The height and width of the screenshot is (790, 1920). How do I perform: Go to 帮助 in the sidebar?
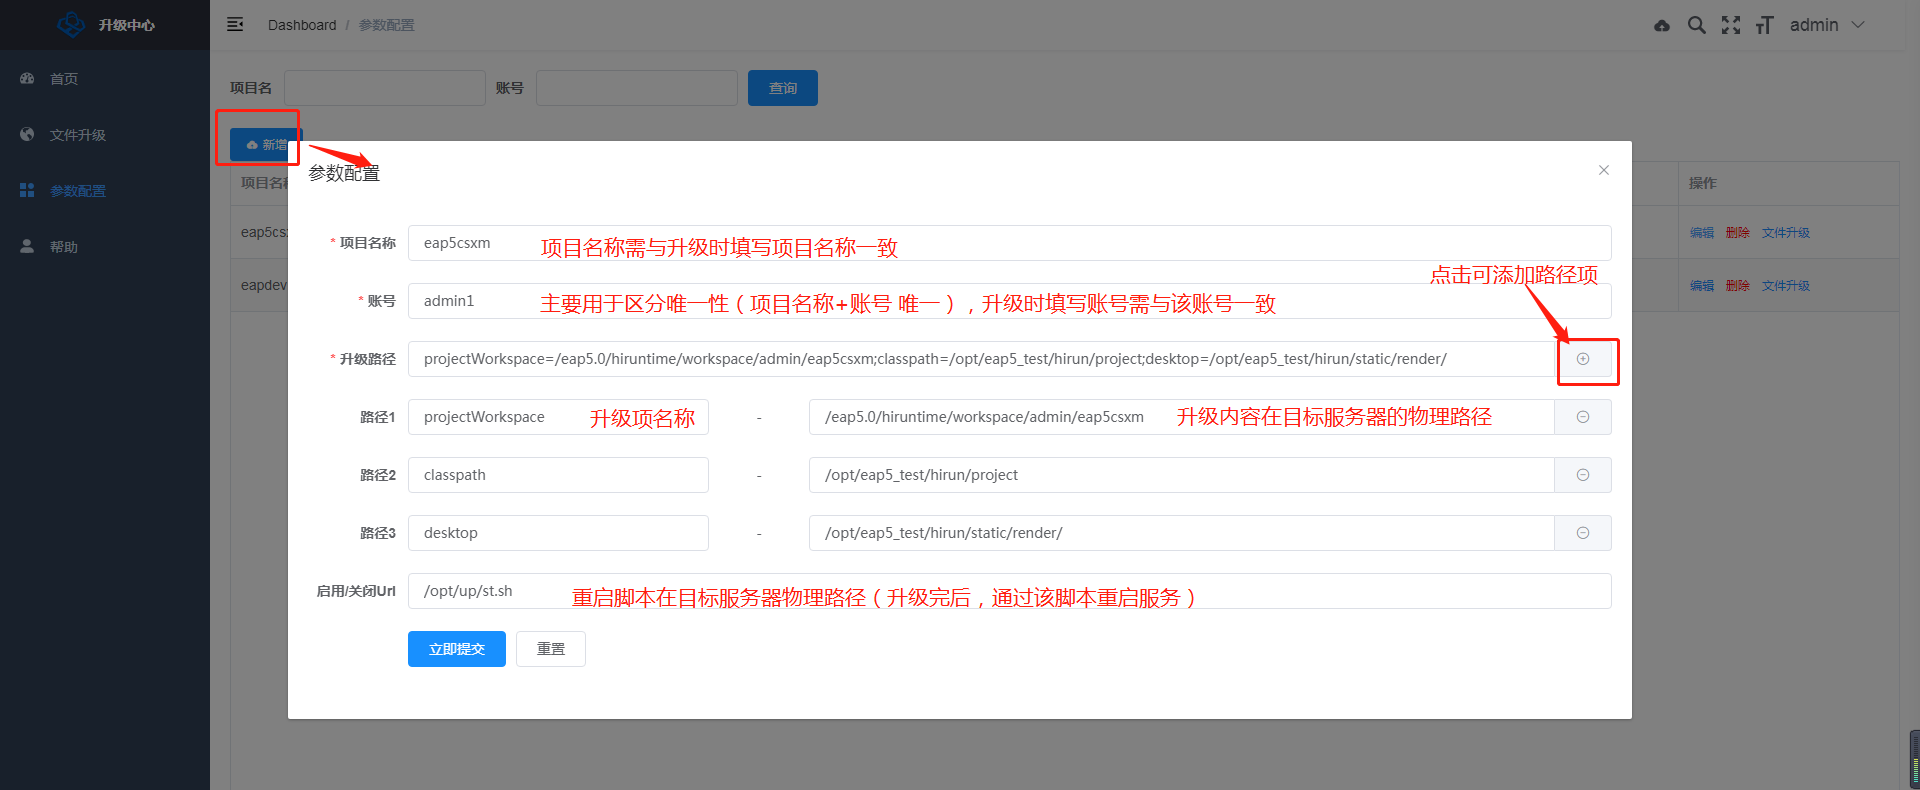(64, 247)
